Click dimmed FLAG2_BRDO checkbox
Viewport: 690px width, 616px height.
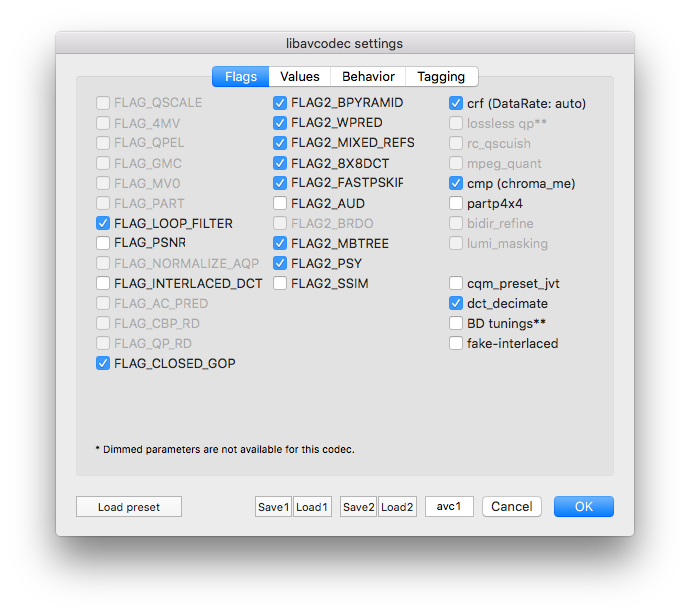coord(280,224)
